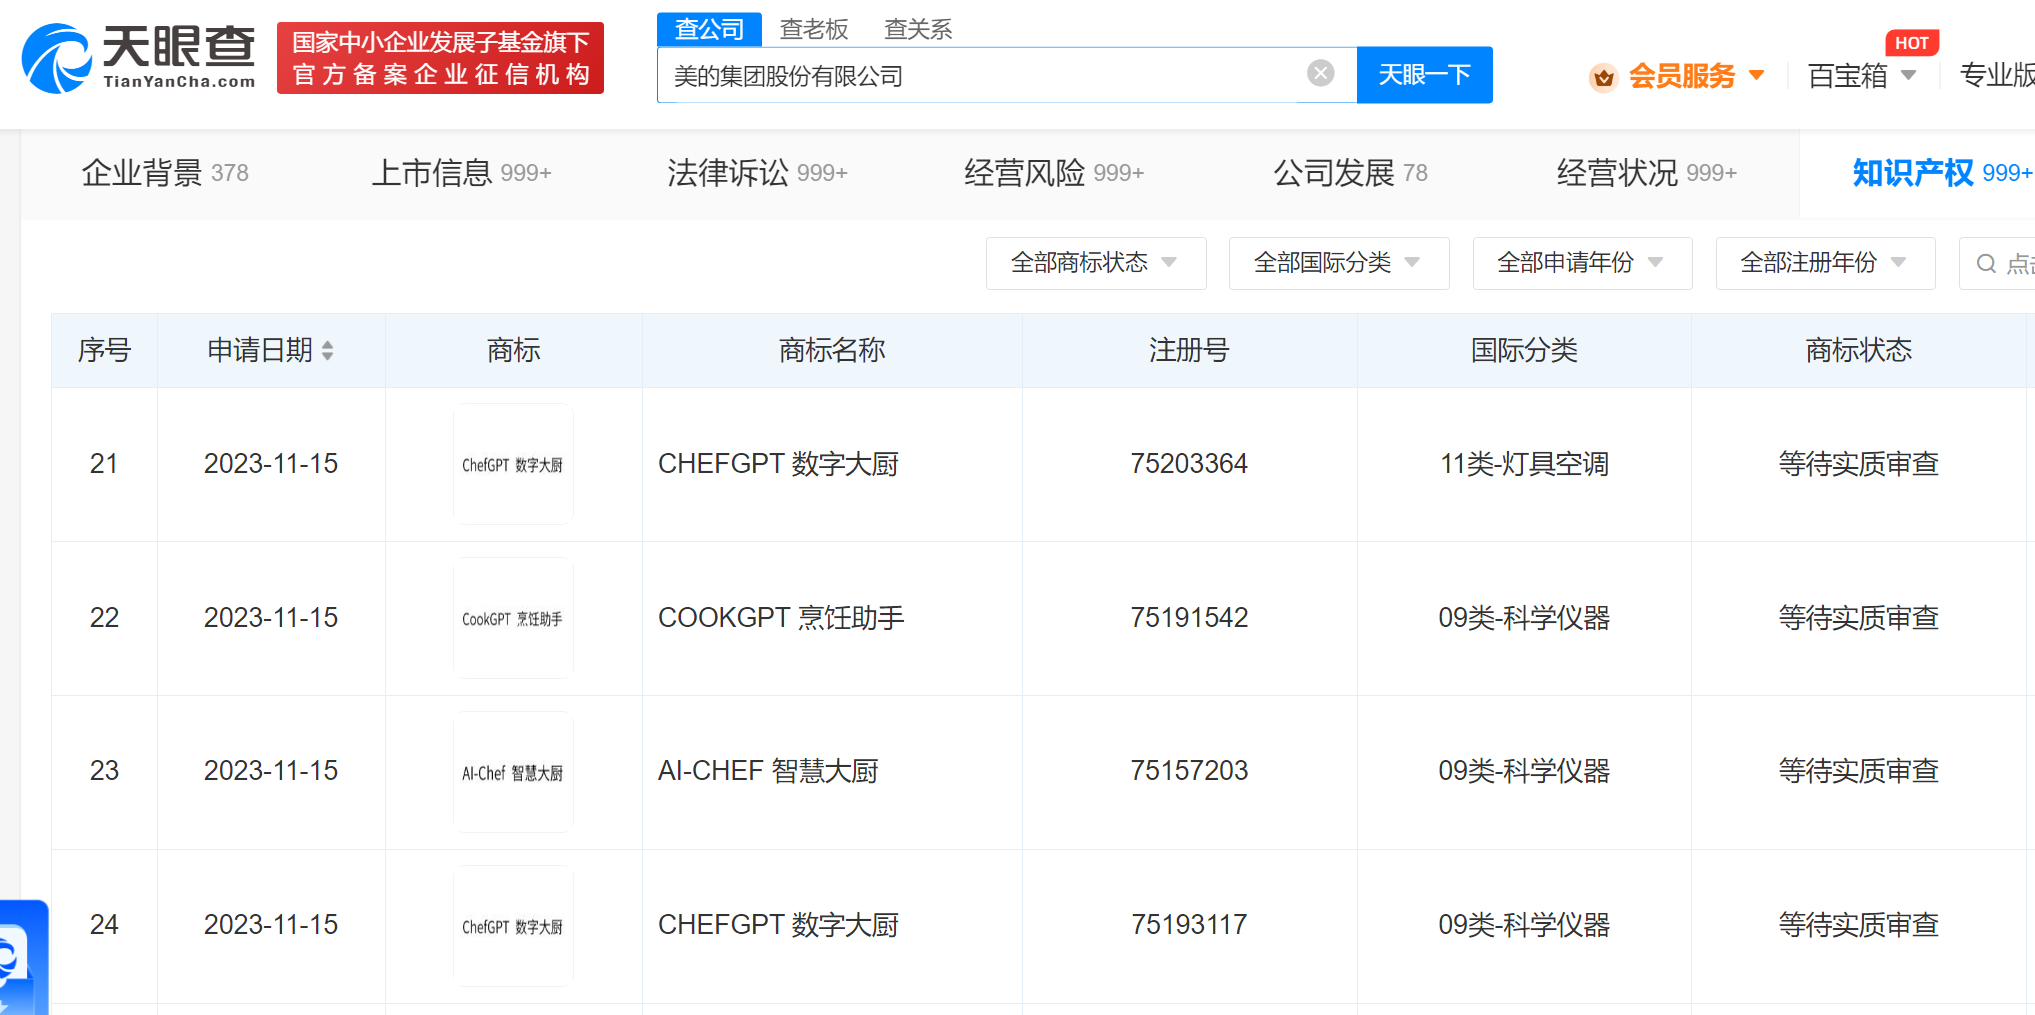Click the member services crown icon
The image size is (2035, 1015).
point(1603,77)
